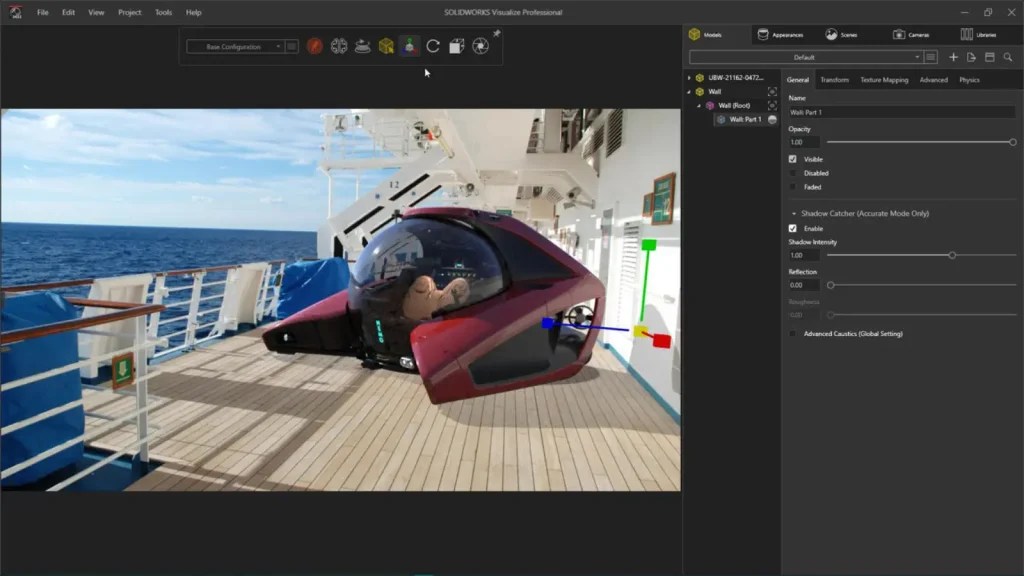Open the Base Configuration dropdown
Viewport: 1024px width, 576px height.
235,46
